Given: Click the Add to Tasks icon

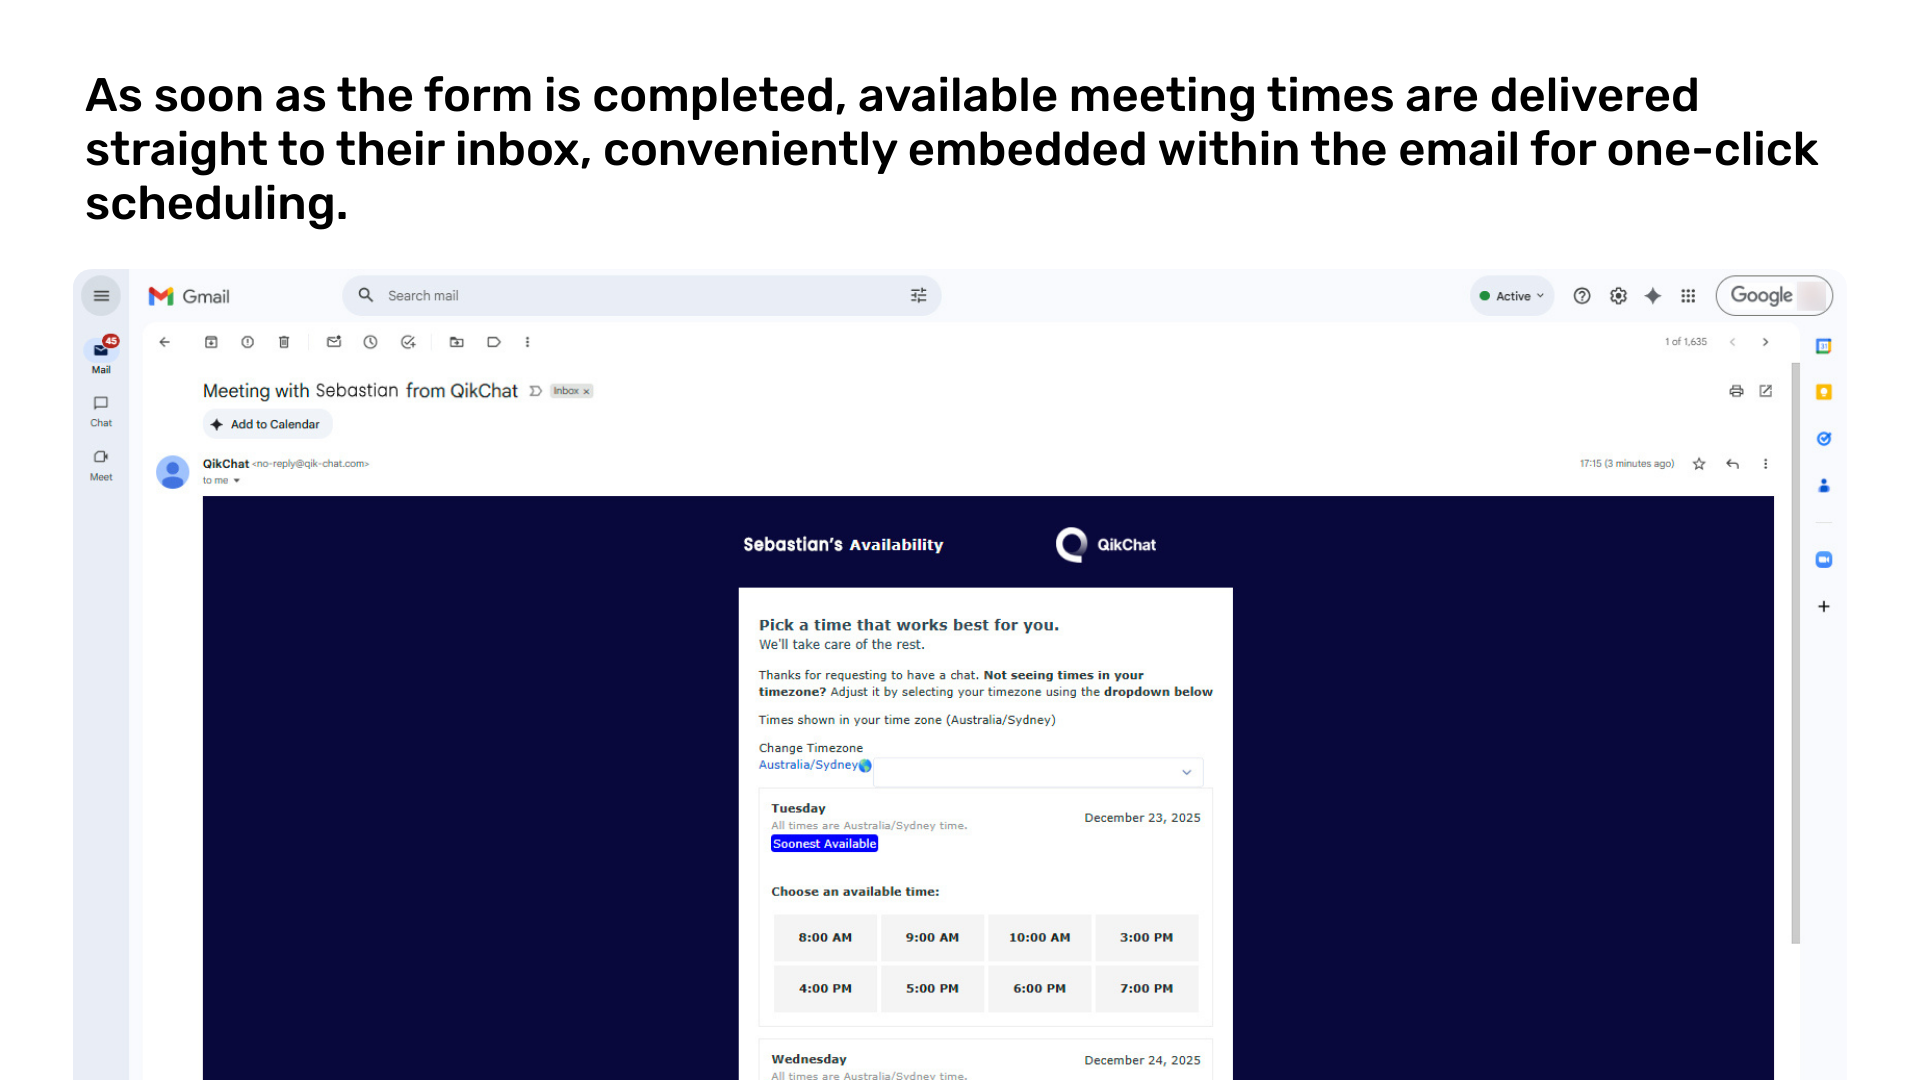Looking at the screenshot, I should pyautogui.click(x=408, y=342).
